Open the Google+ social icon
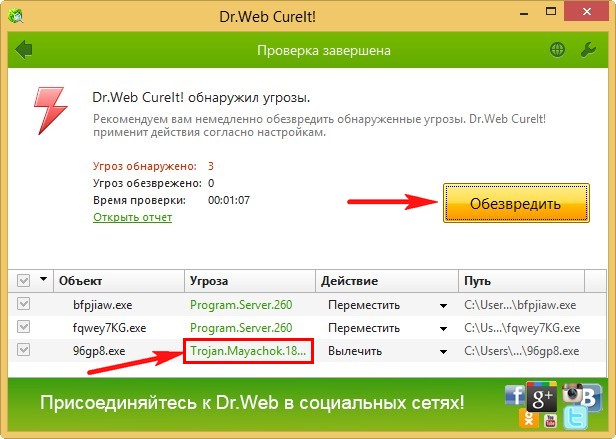The image size is (616, 439). point(541,397)
